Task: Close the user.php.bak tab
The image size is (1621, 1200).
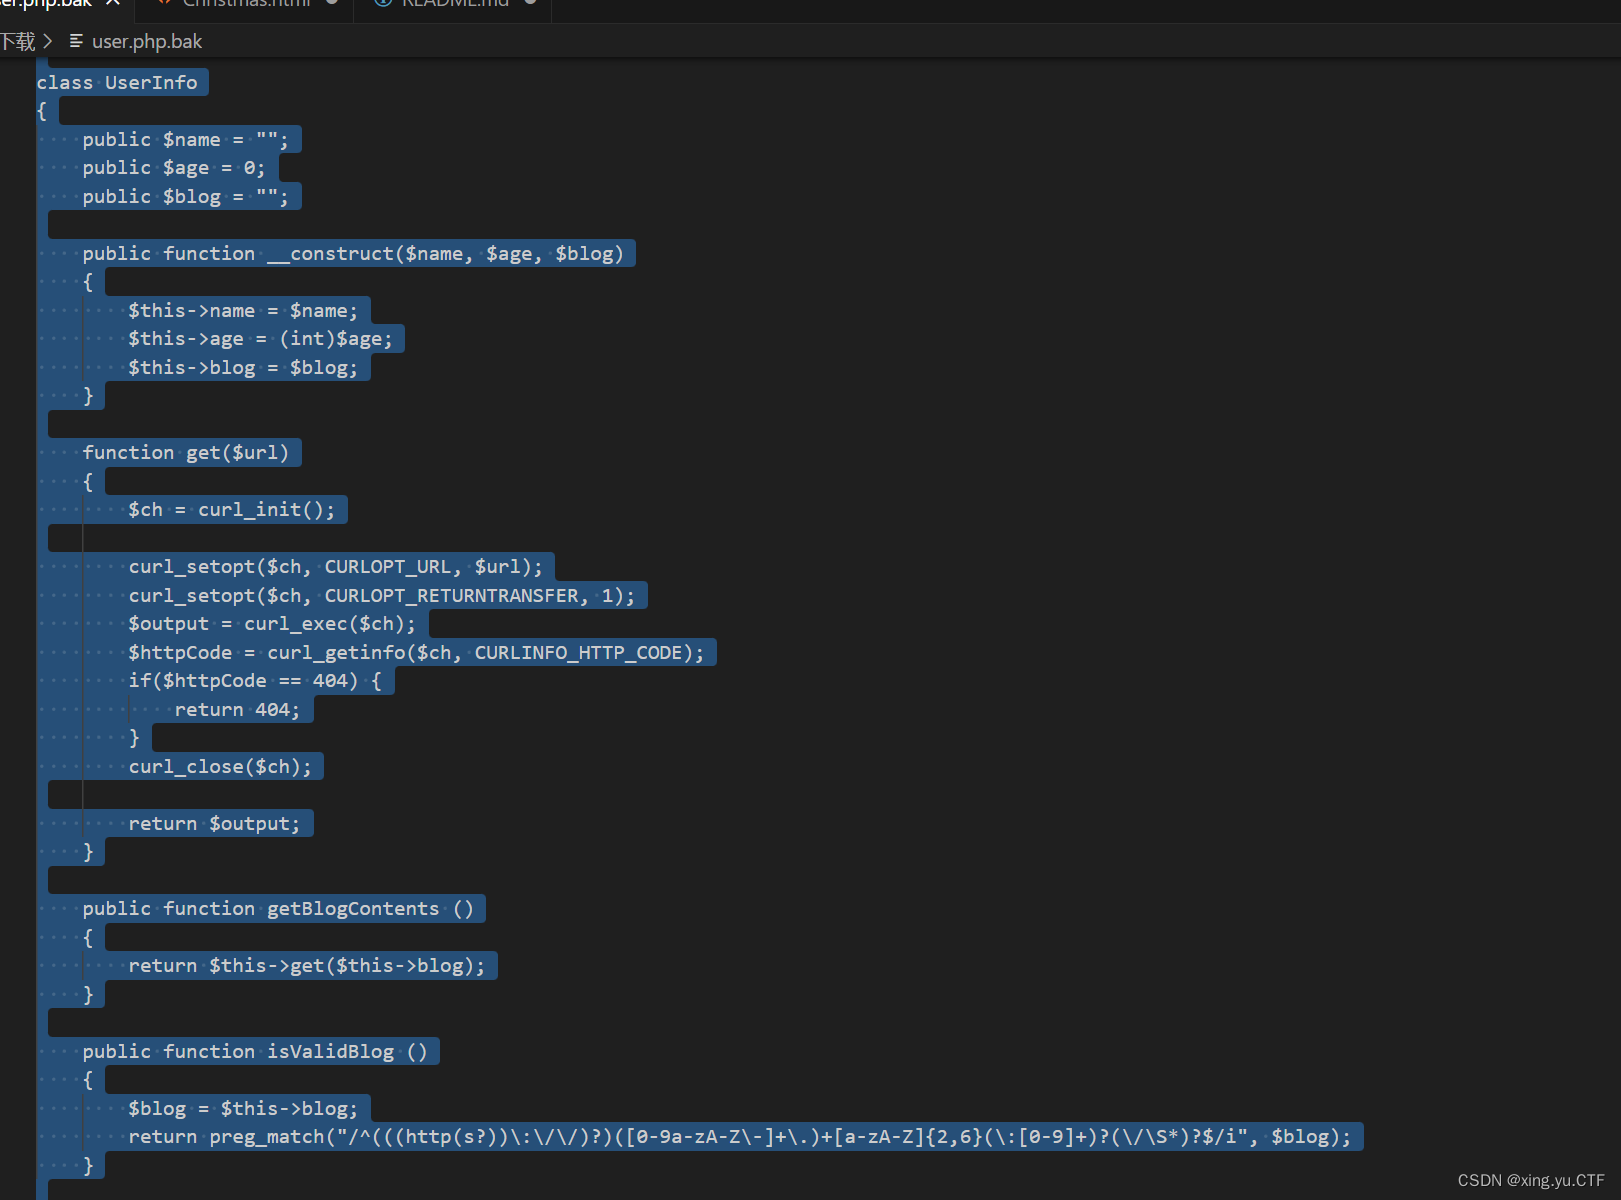Action: point(113,3)
